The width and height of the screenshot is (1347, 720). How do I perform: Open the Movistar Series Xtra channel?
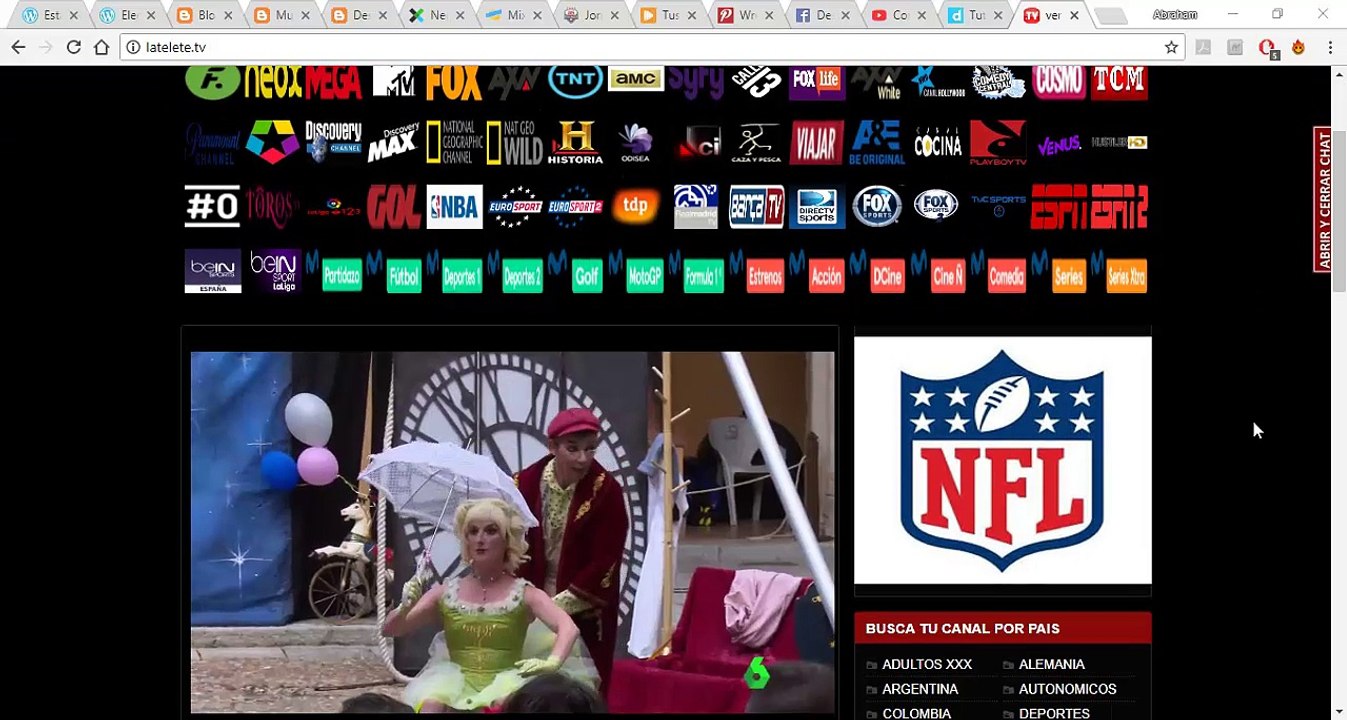[1119, 271]
